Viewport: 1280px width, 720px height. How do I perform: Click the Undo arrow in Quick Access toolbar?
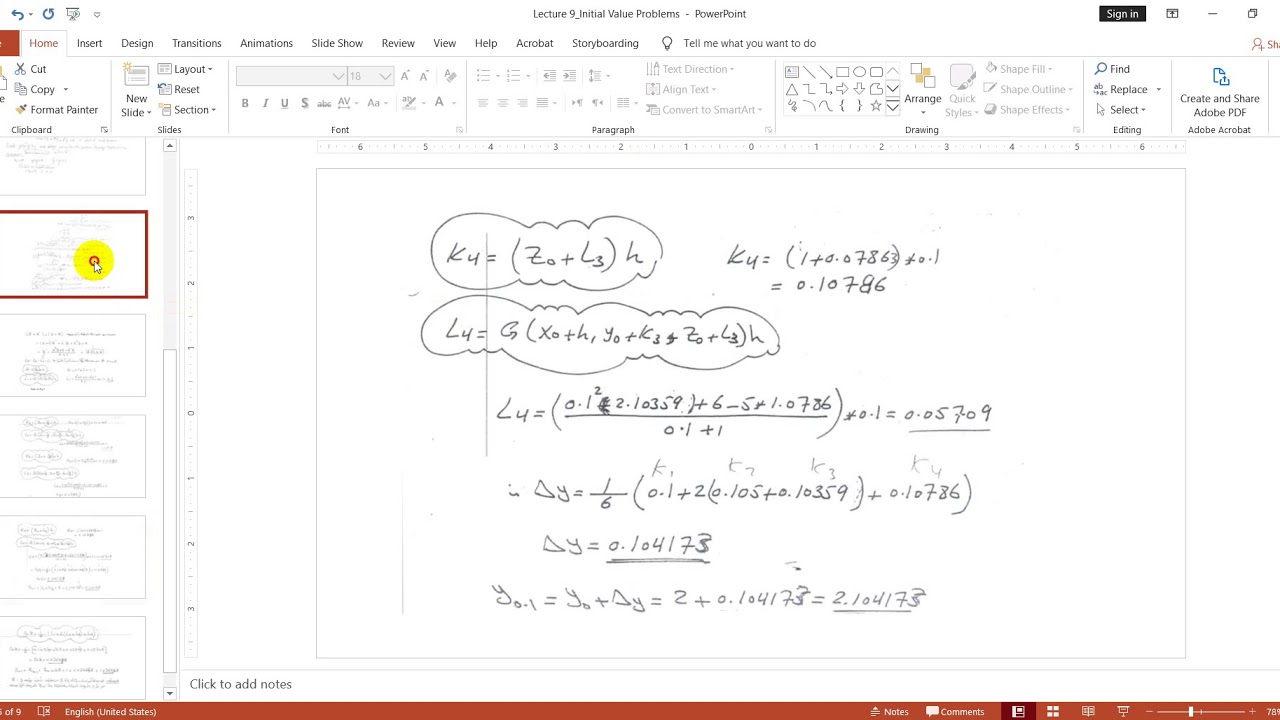coord(17,14)
